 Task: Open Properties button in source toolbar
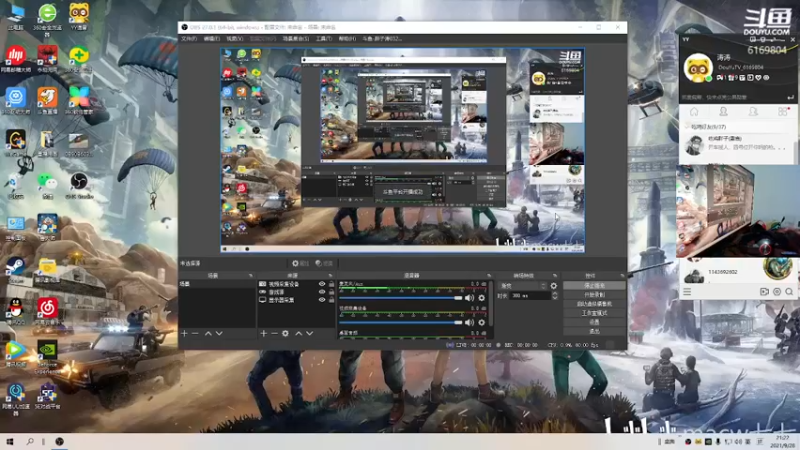[301, 263]
